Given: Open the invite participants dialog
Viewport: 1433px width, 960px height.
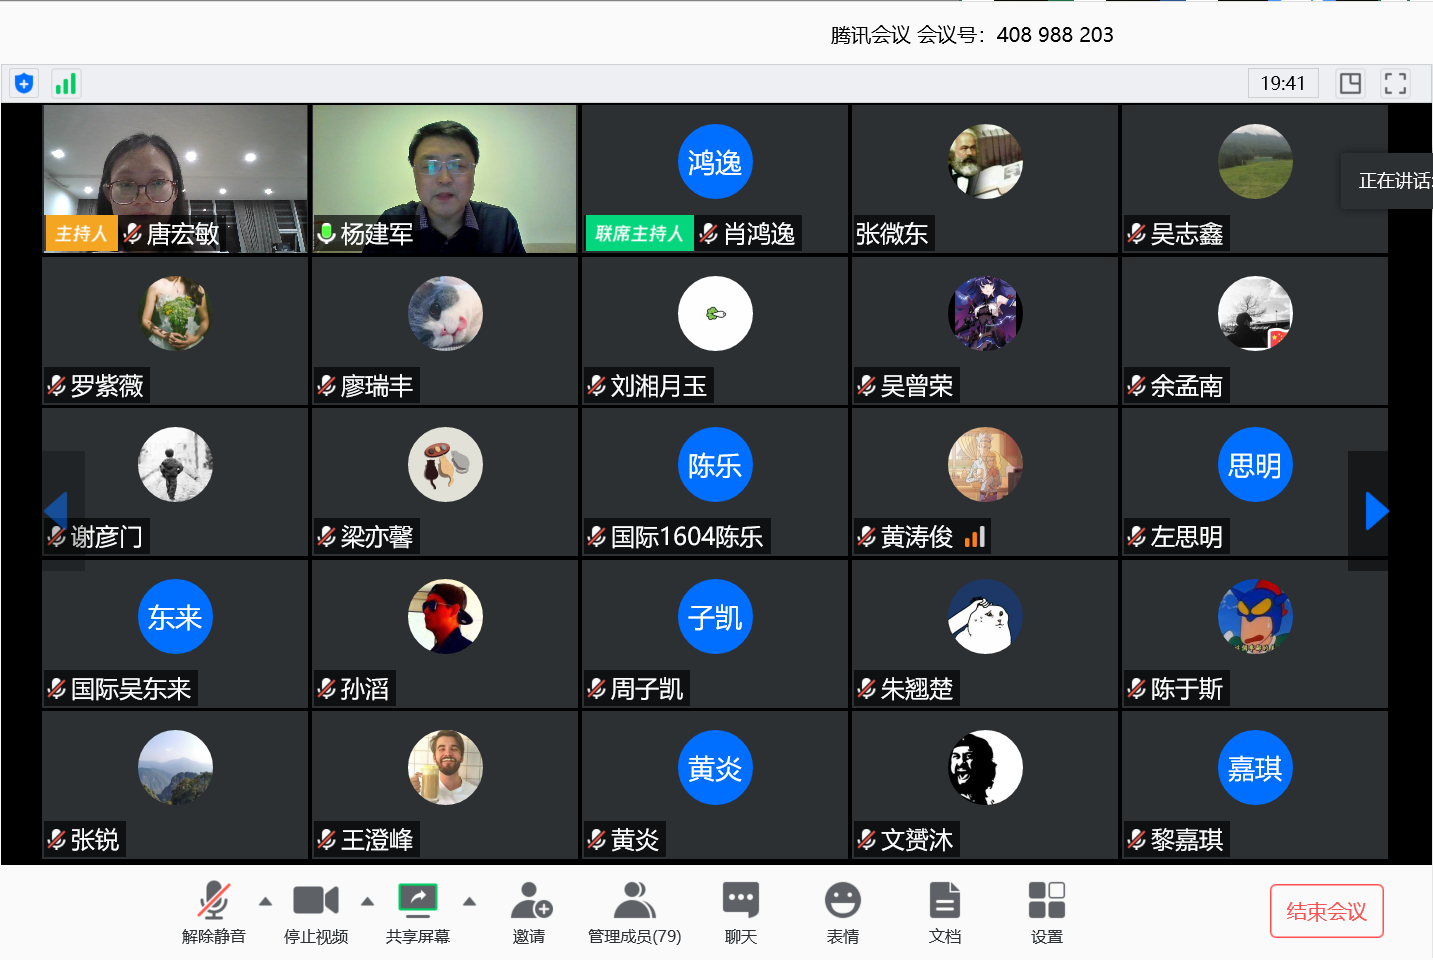Looking at the screenshot, I should (x=530, y=911).
